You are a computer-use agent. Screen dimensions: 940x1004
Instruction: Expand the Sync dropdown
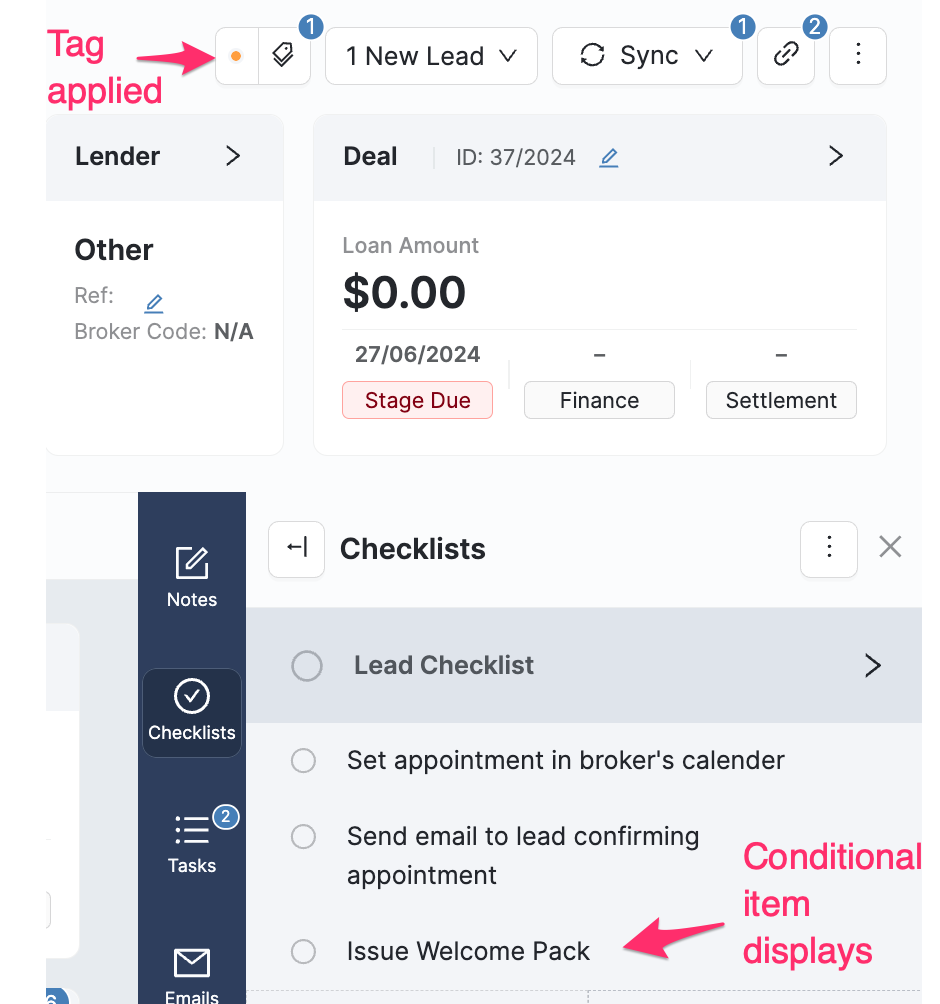[x=647, y=56]
